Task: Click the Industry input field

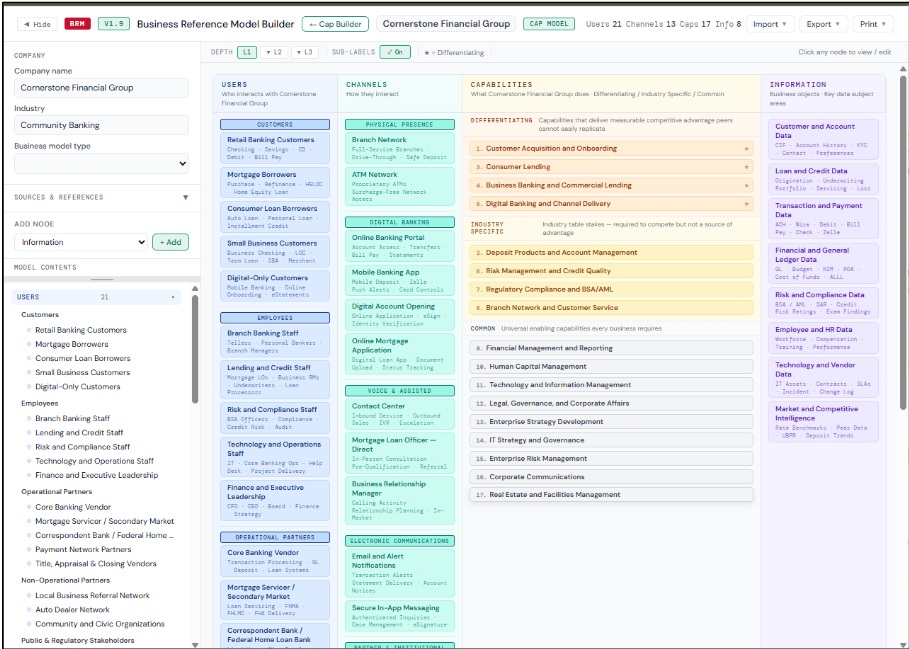Action: [101, 125]
